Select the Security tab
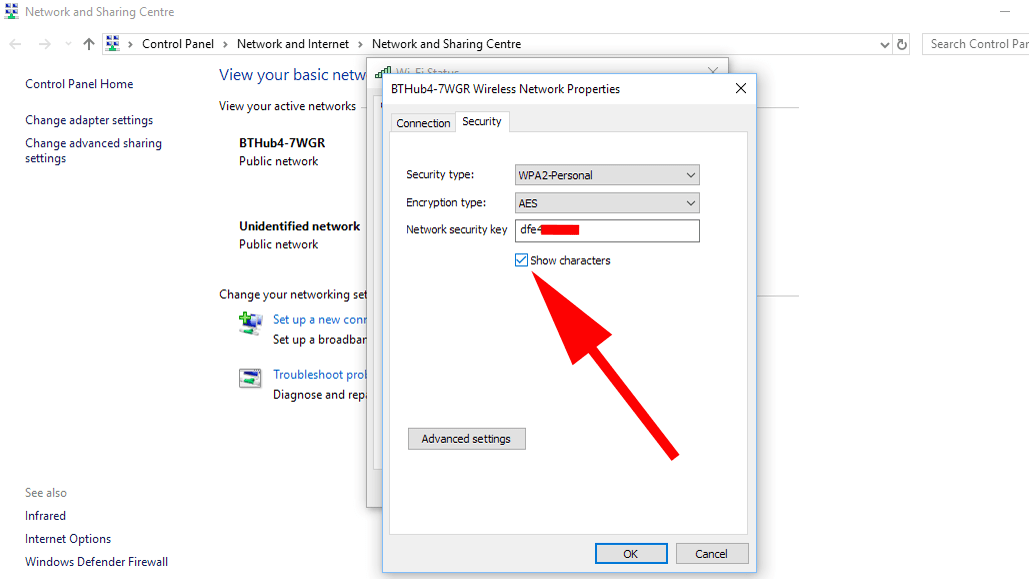Image resolution: width=1029 pixels, height=579 pixels. click(482, 121)
